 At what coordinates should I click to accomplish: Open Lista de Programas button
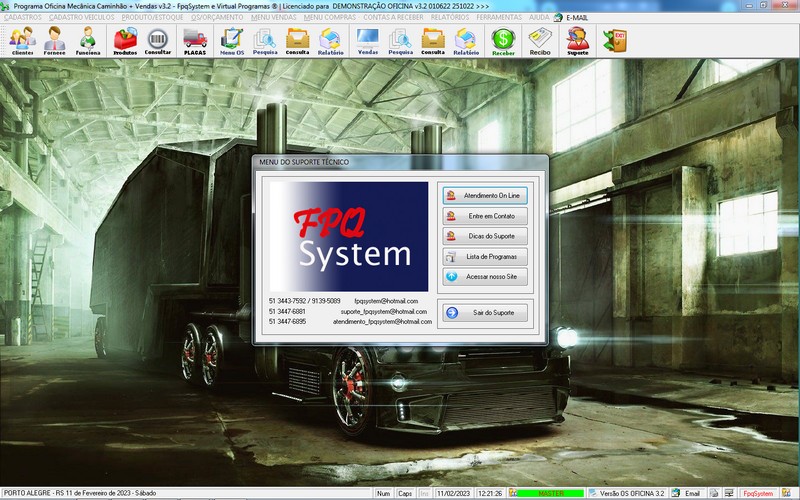pos(485,256)
